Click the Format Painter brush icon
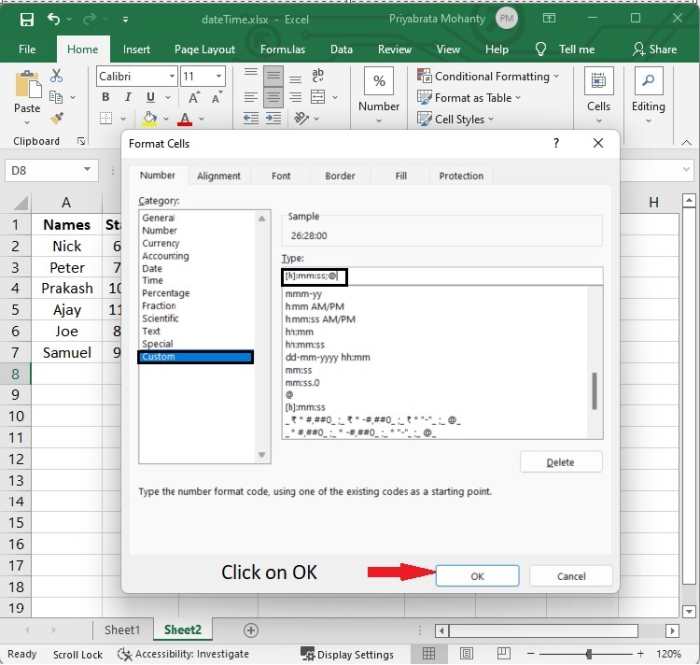Image resolution: width=700 pixels, height=665 pixels. [x=57, y=118]
